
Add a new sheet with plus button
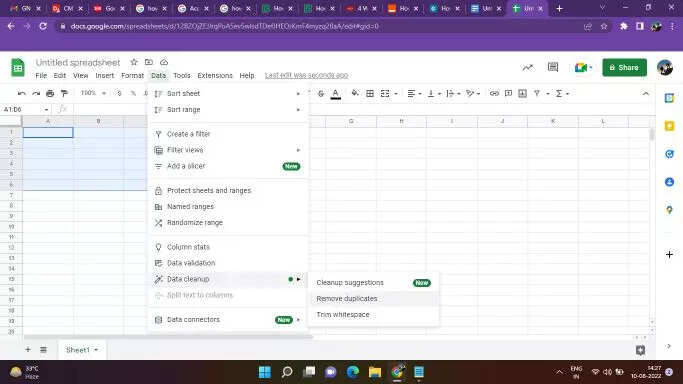28,350
